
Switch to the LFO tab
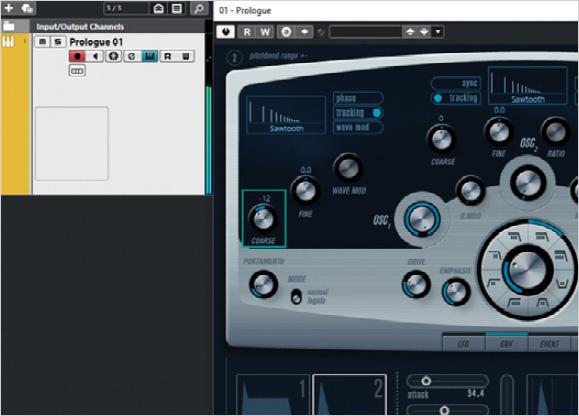463,344
